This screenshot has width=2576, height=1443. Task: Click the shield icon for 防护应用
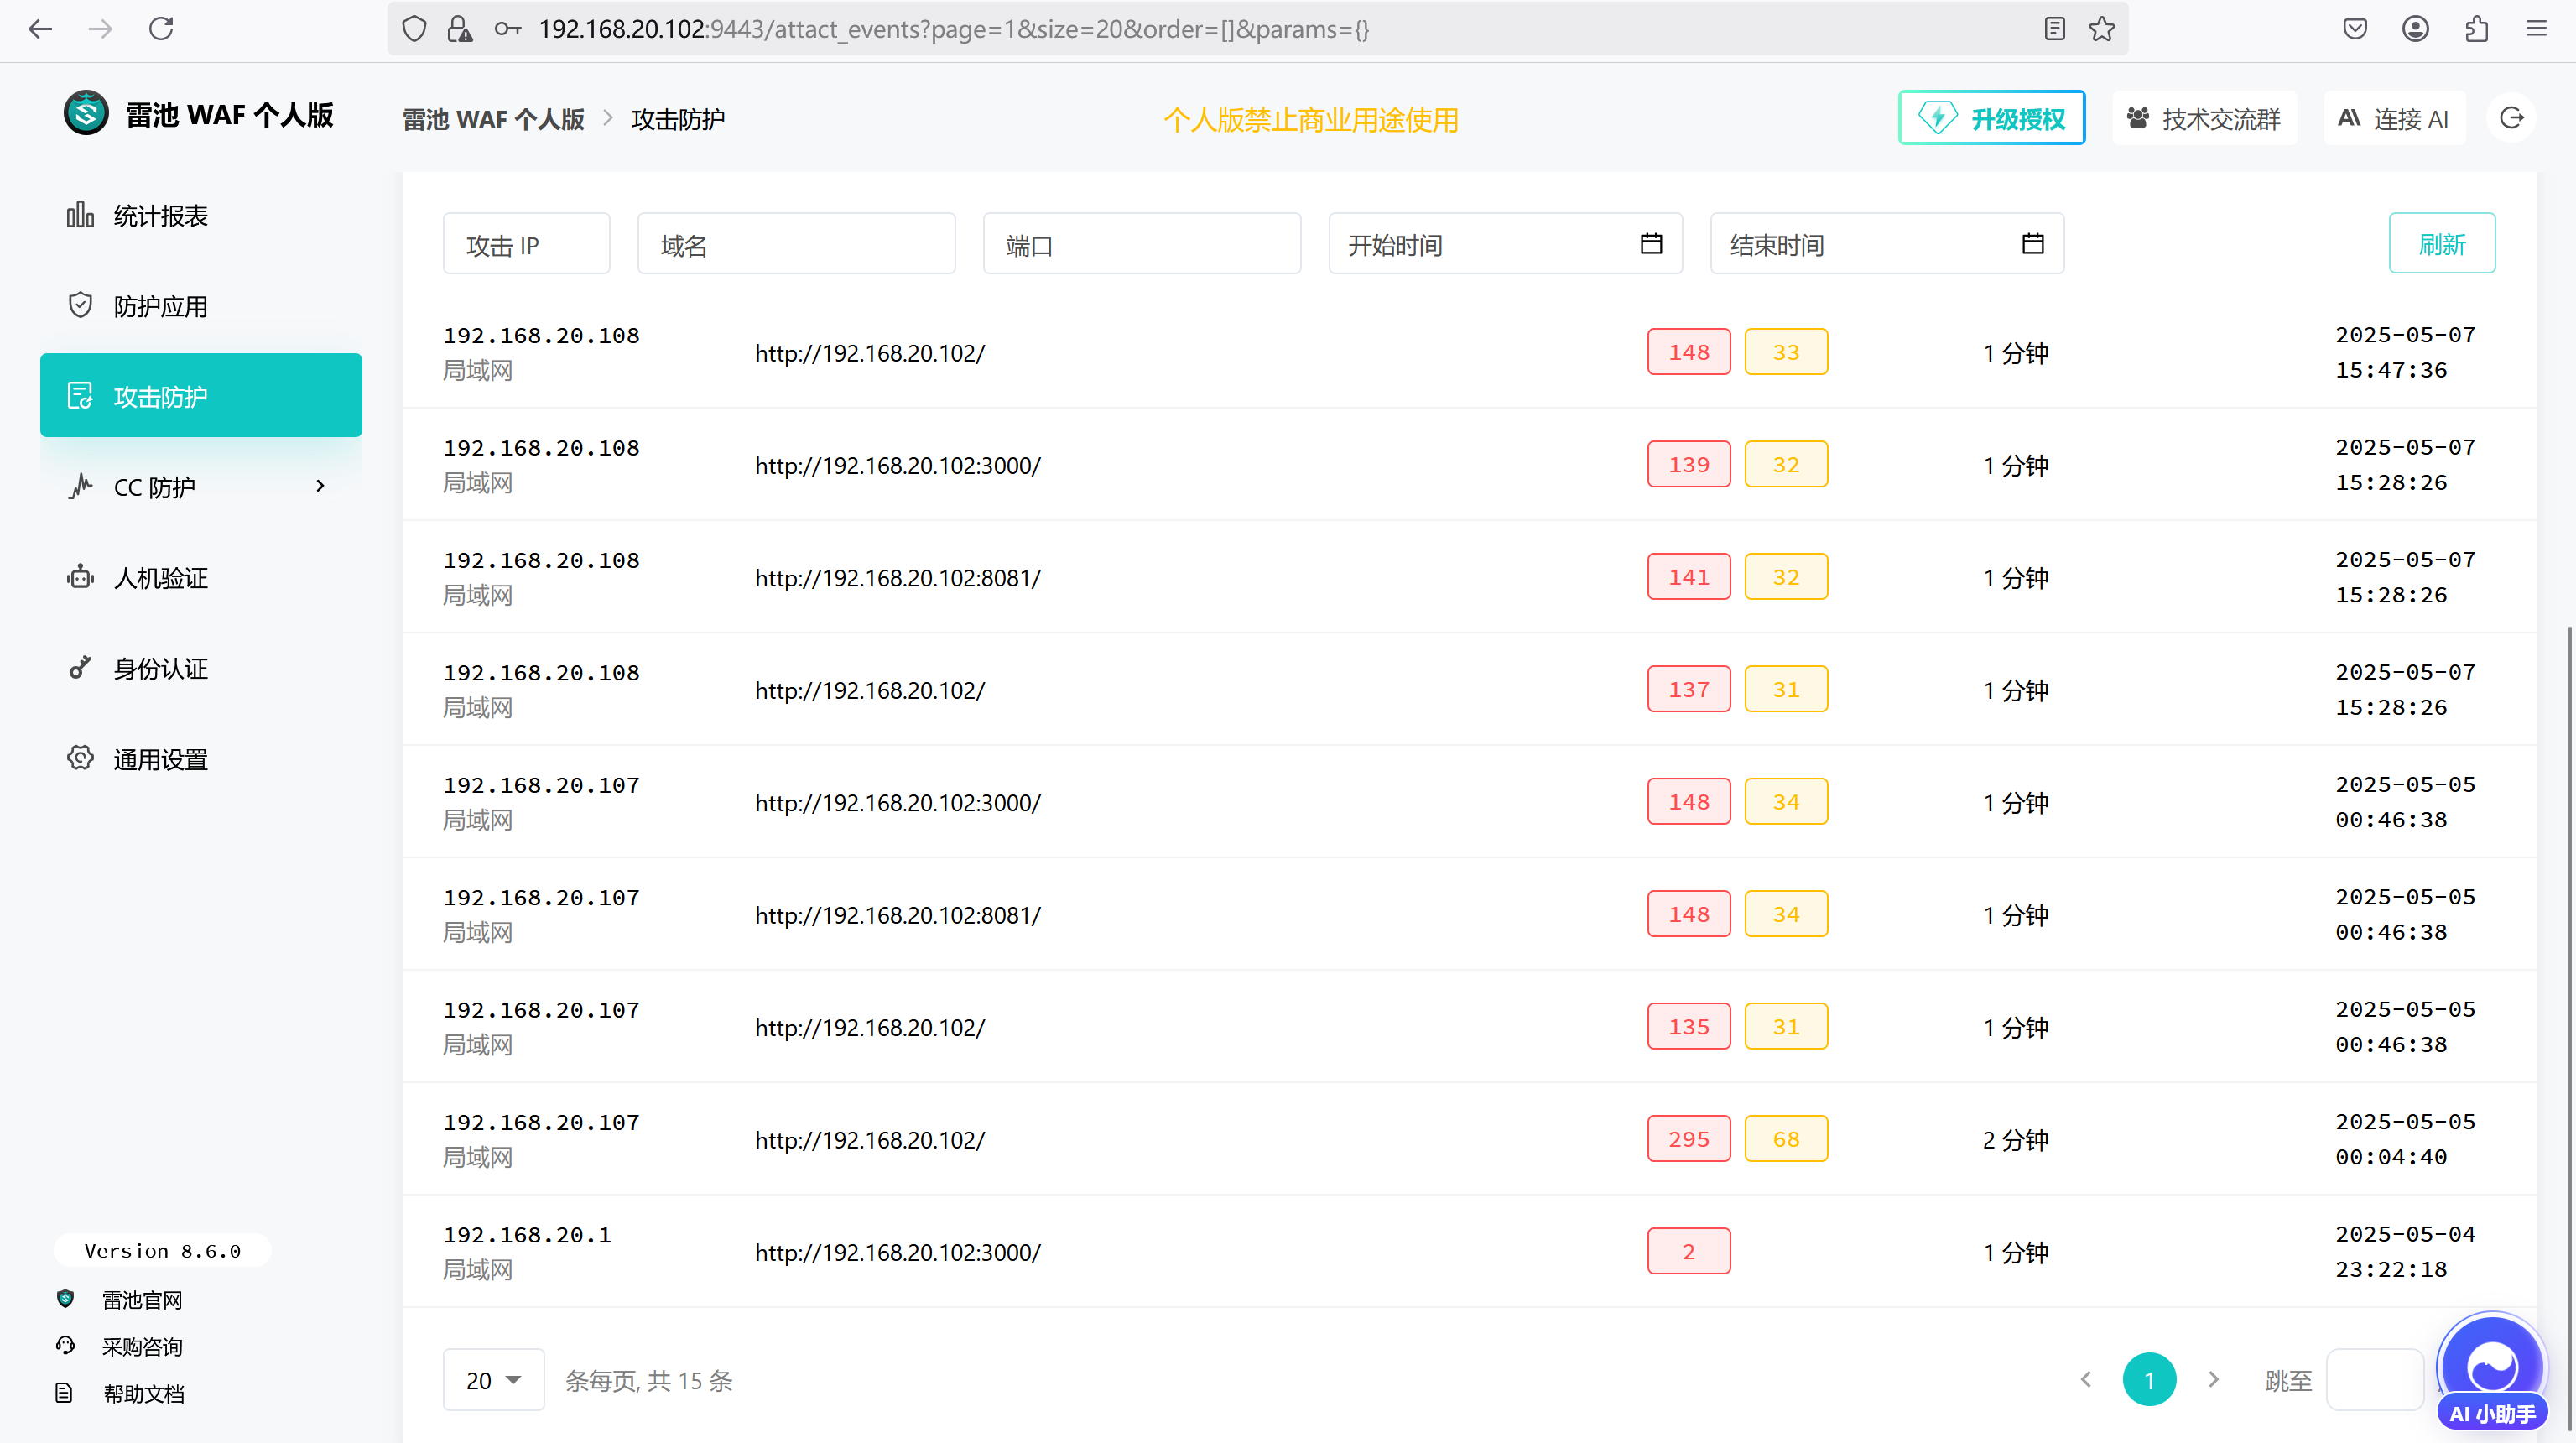coord(80,305)
